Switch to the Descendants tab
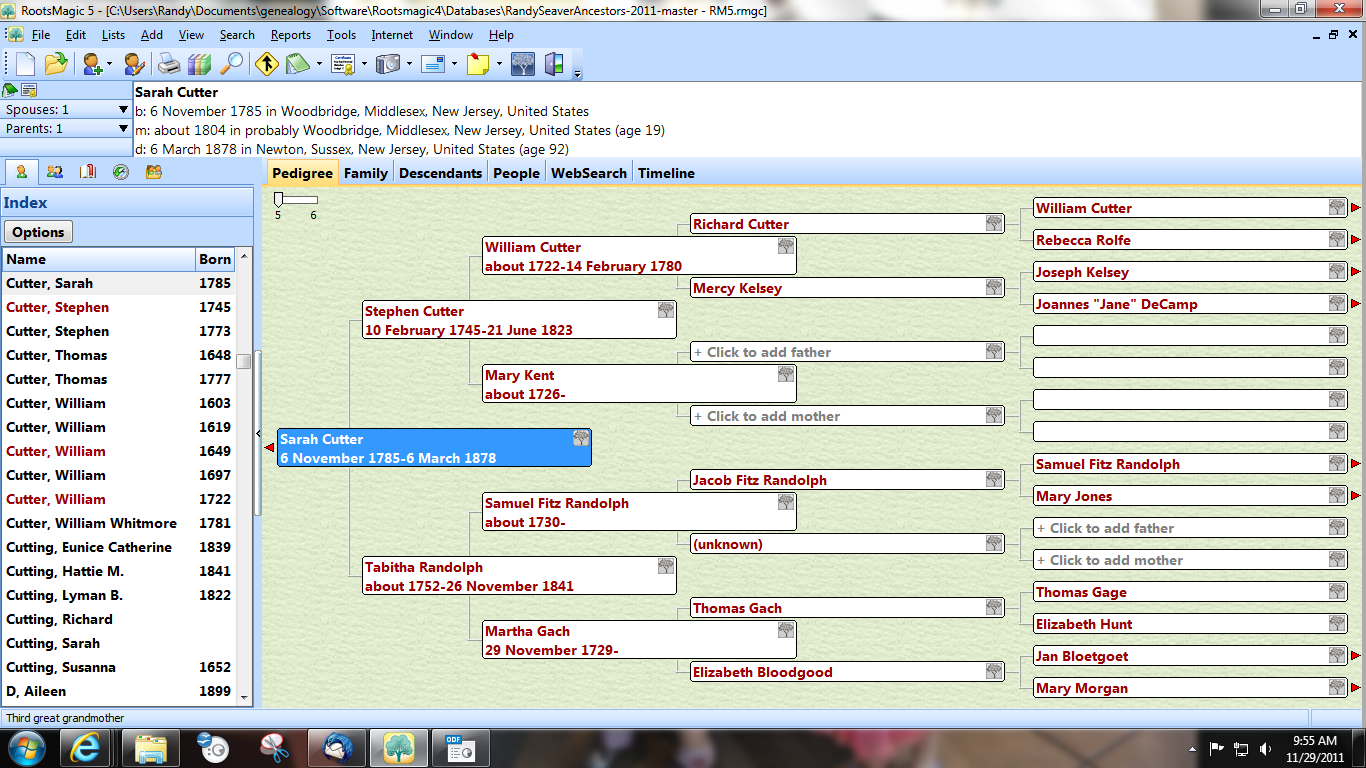Screen dimensions: 1366x768 click(440, 172)
